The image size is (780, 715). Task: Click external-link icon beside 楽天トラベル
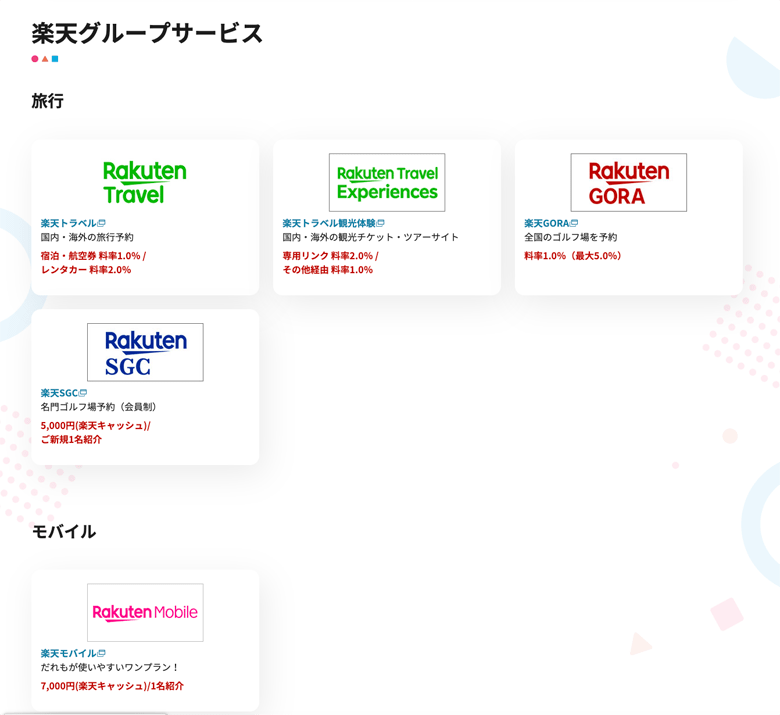(101, 223)
